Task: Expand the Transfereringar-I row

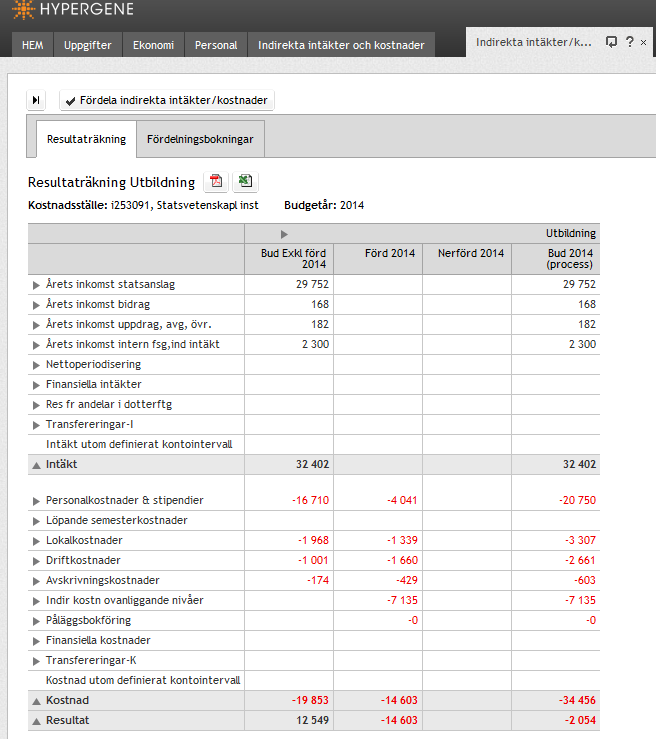Action: (36, 425)
